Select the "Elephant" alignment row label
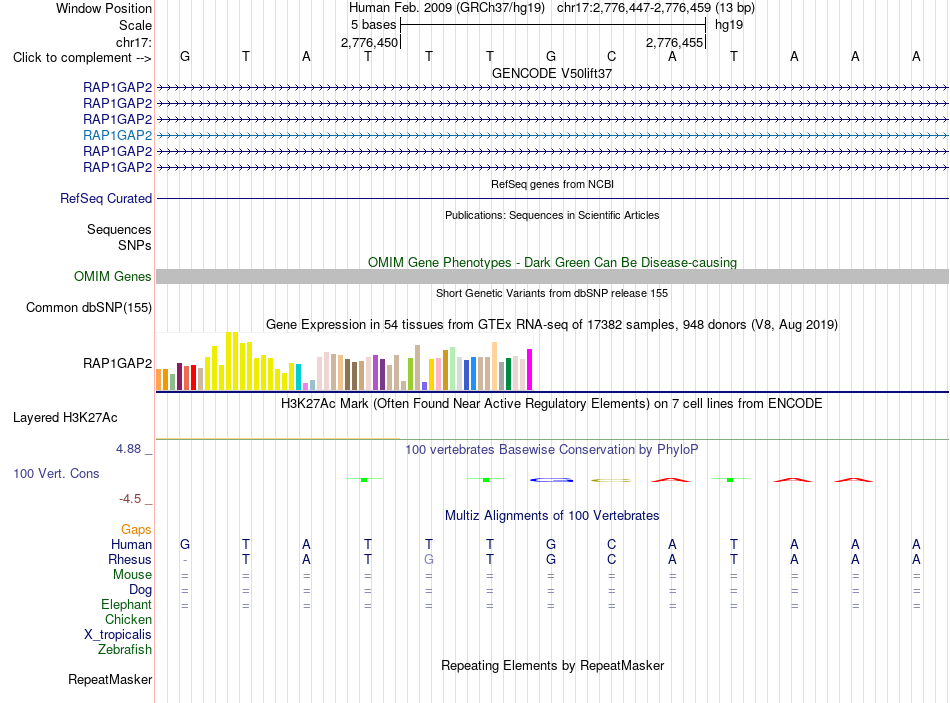950x703 pixels. 127,604
